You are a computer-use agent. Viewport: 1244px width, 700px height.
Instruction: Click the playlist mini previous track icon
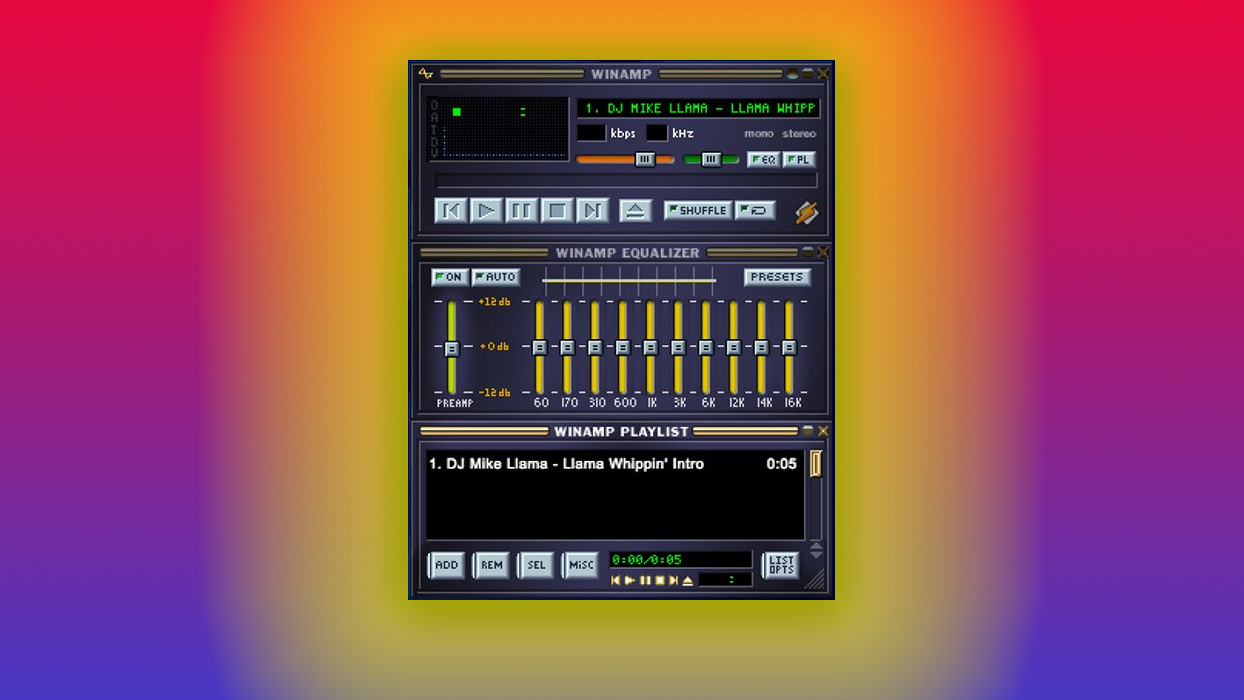coord(616,580)
